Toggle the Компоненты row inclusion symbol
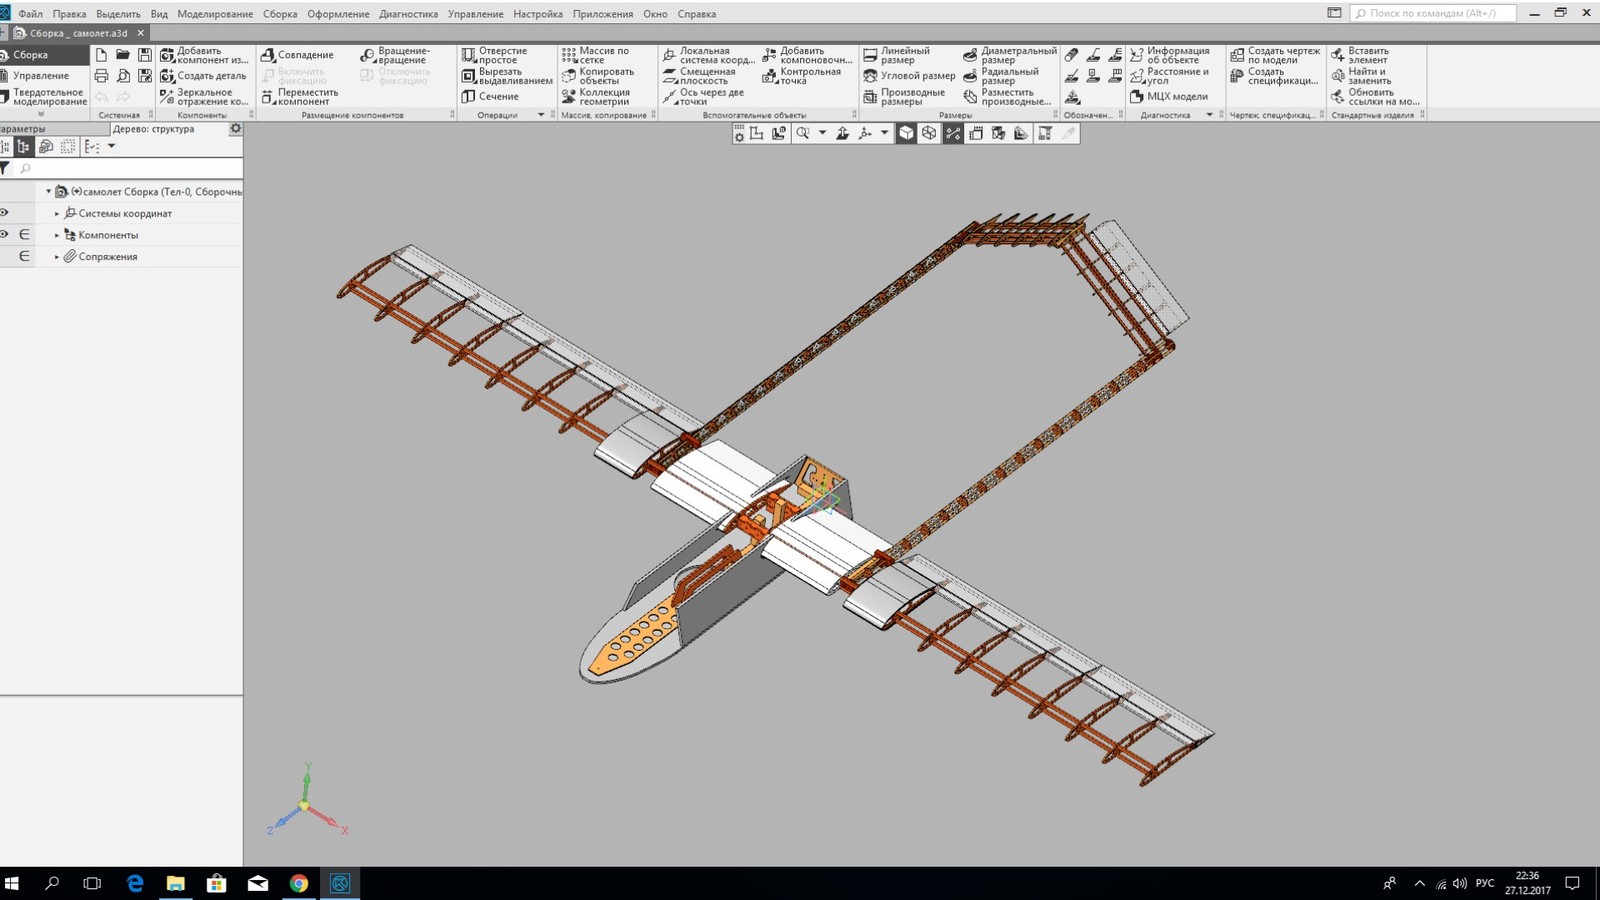Image resolution: width=1600 pixels, height=900 pixels. pos(25,235)
